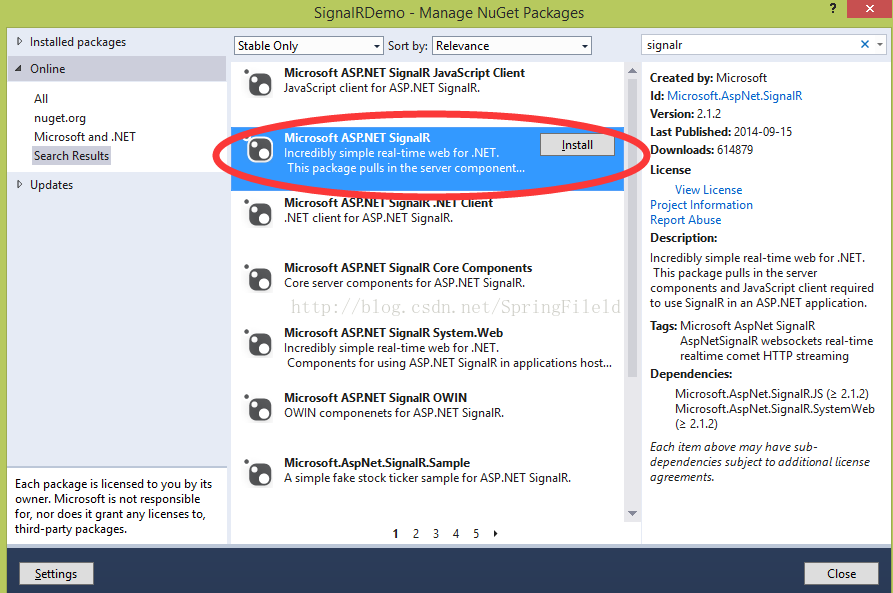
Task: Click the Version 2.1.2 text
Action: point(685,113)
